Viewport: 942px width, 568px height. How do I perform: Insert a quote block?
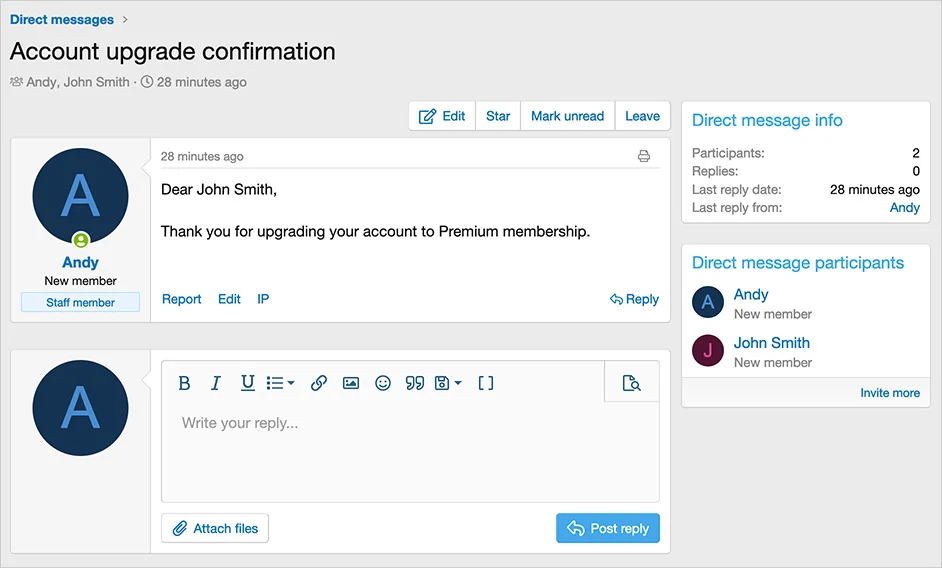coord(414,383)
